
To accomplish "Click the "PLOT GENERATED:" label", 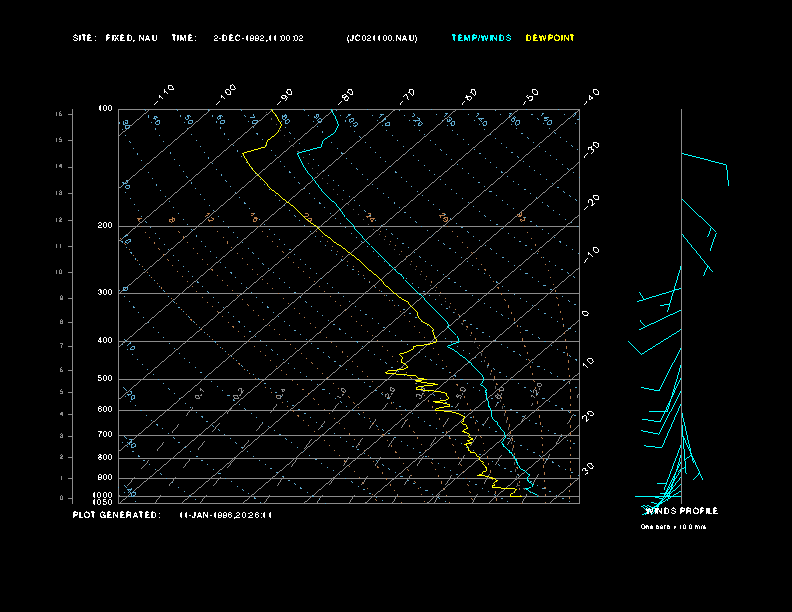I will 117,515.
